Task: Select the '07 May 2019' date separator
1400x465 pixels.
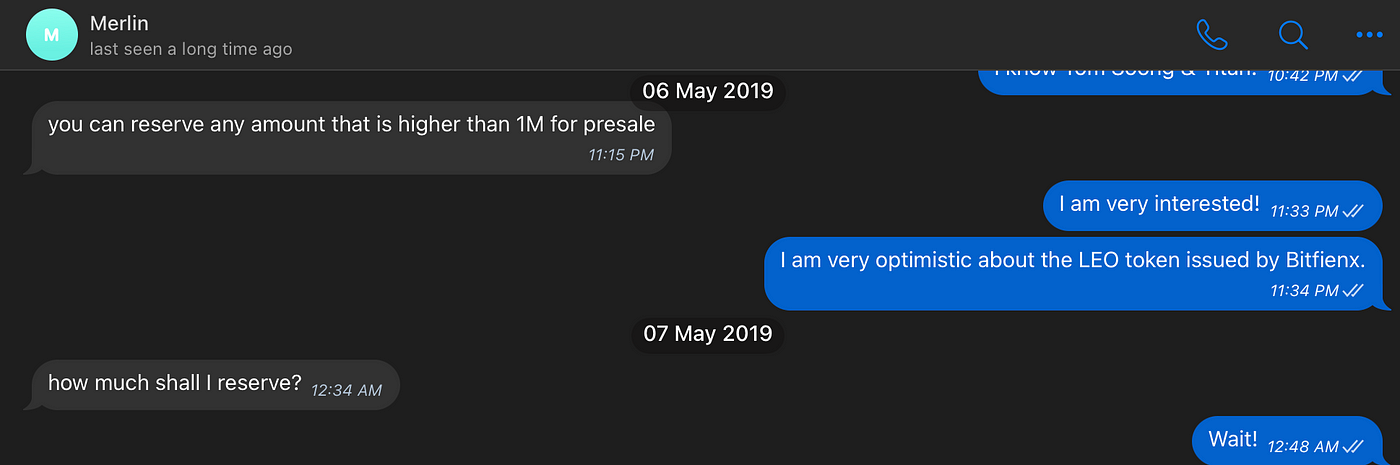Action: [x=707, y=333]
